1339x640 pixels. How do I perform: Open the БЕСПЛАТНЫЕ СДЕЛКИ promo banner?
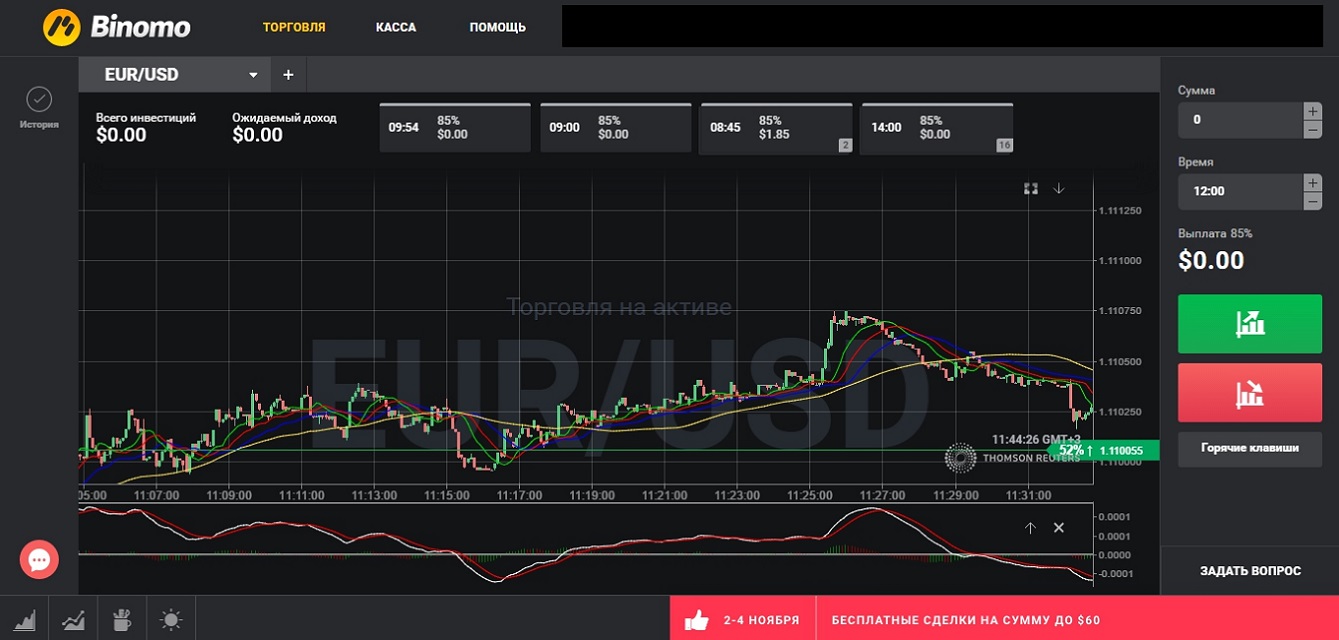point(965,620)
